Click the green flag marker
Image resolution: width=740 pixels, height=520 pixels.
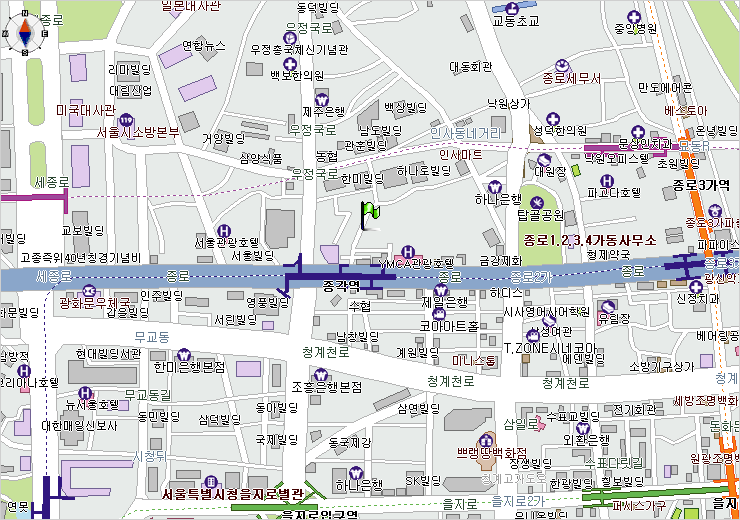[x=371, y=213]
